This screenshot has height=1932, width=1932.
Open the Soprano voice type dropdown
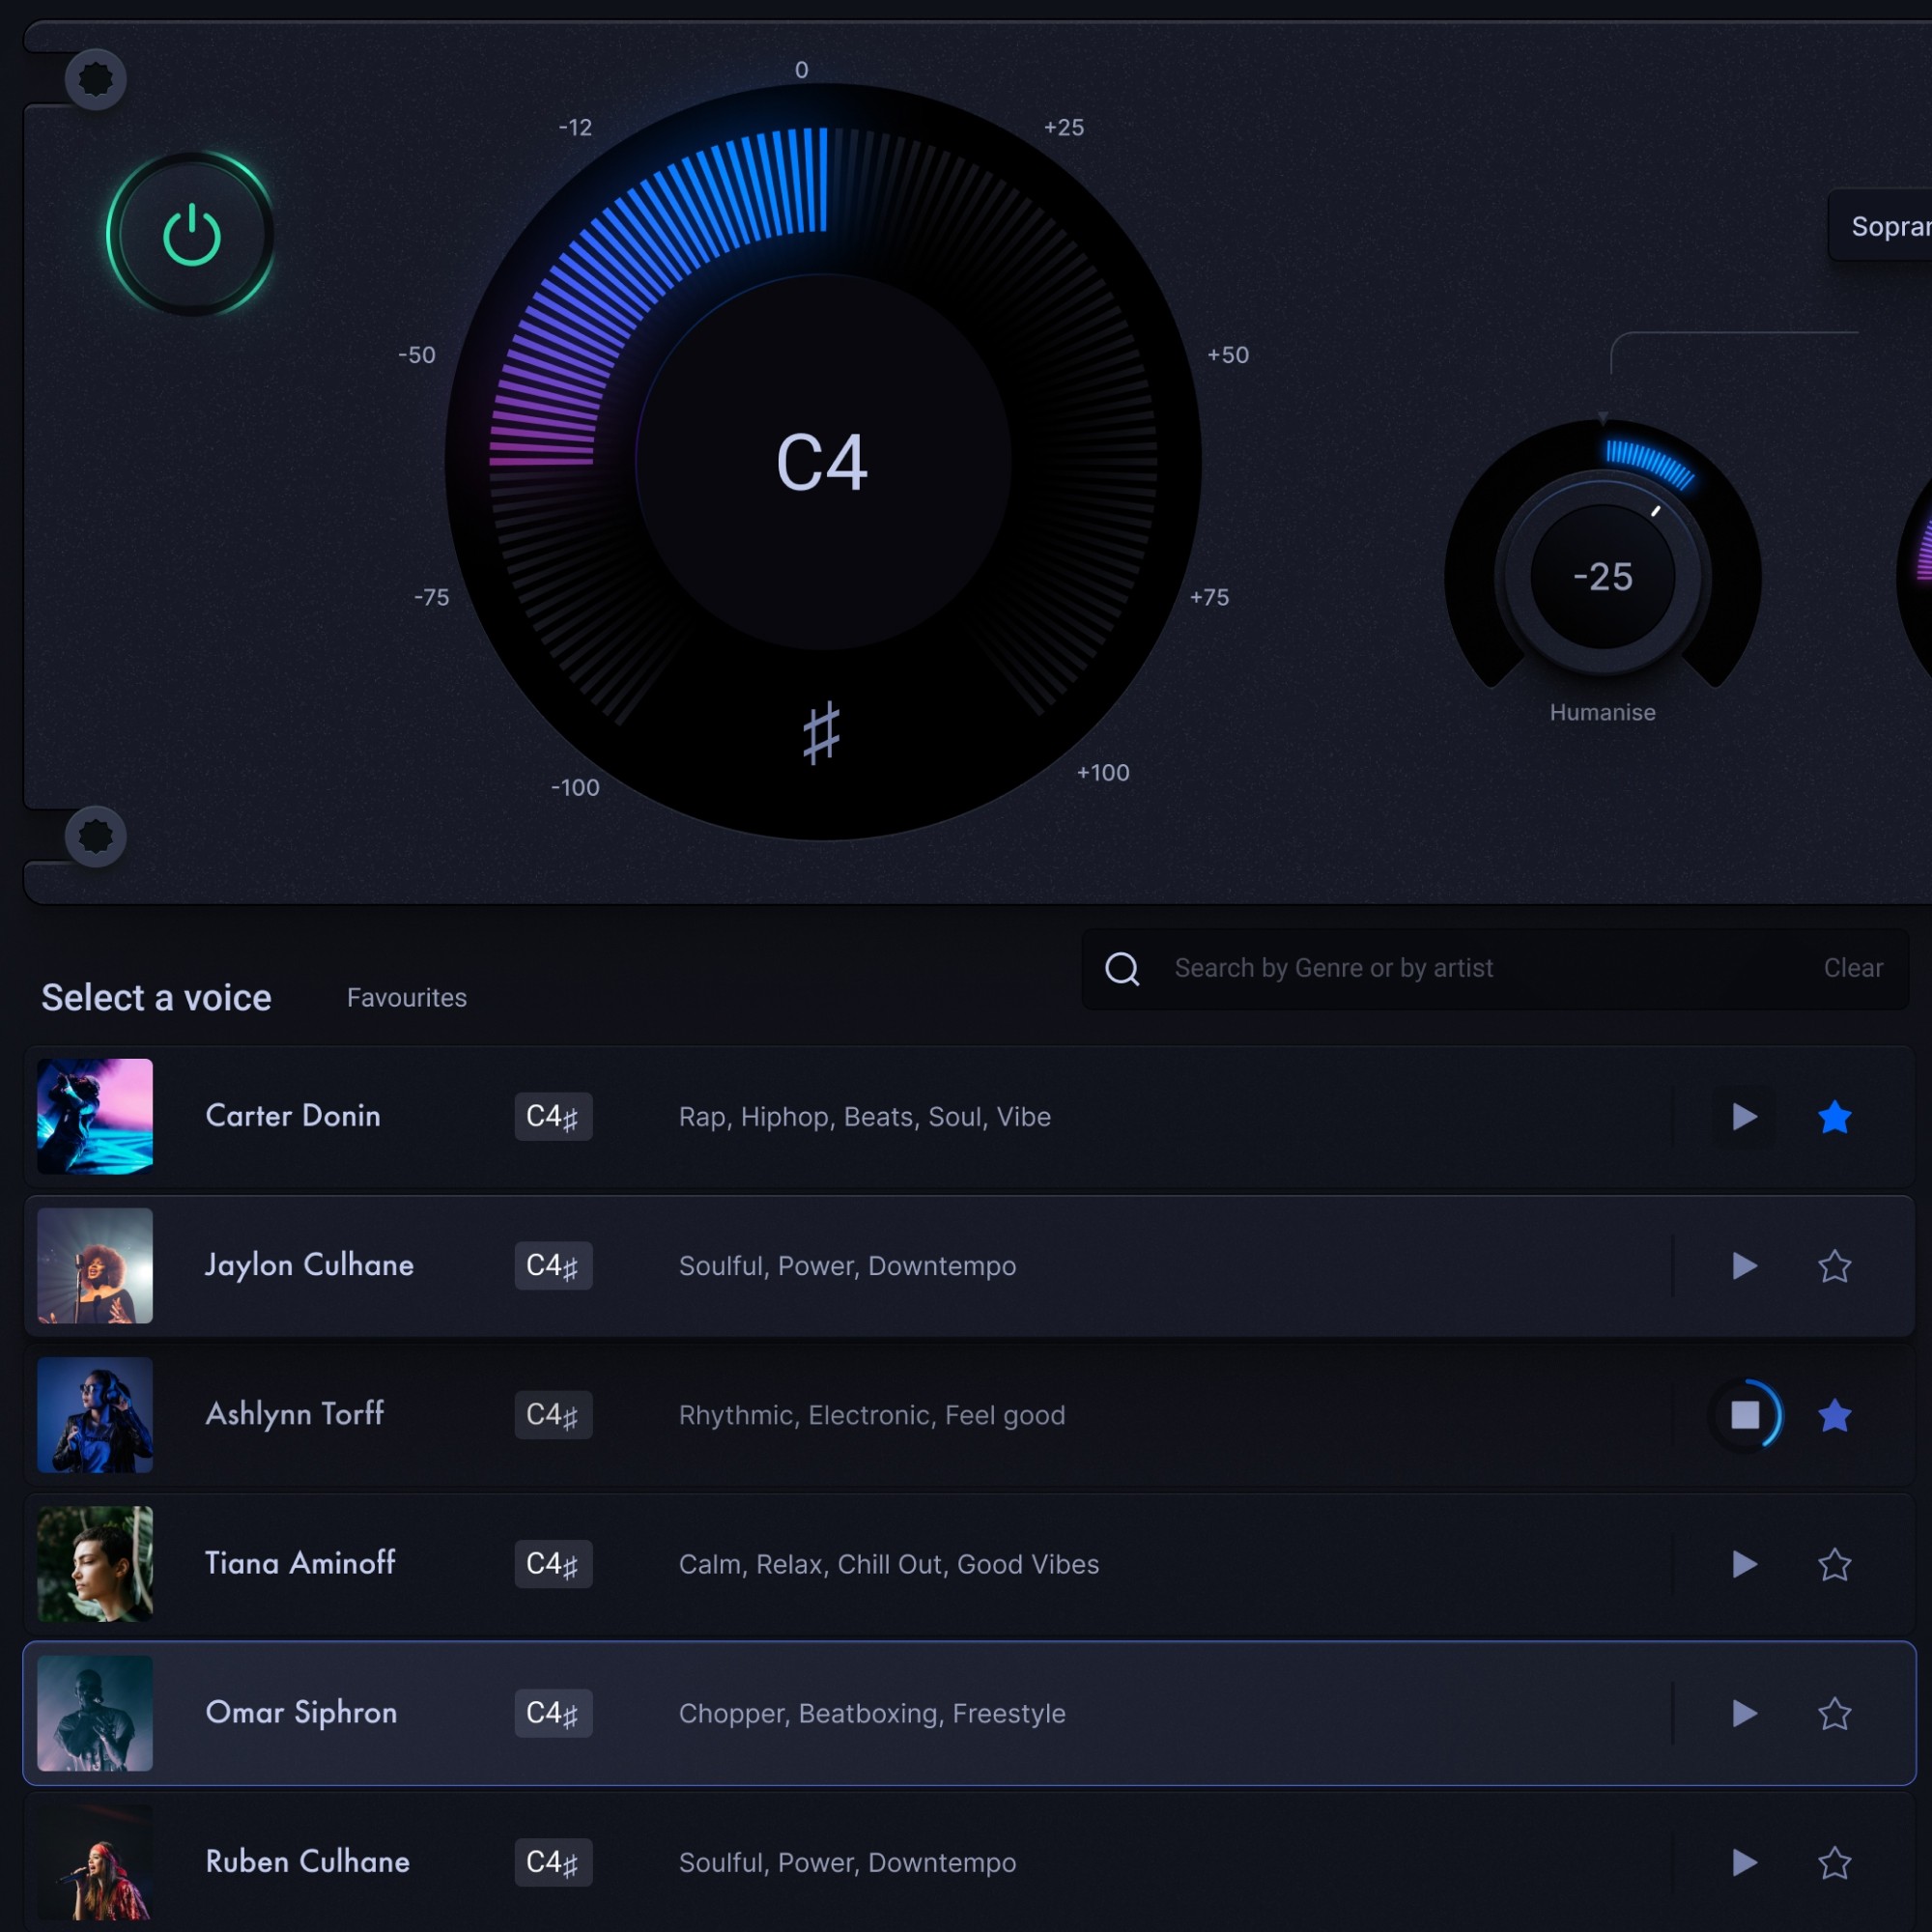[1885, 226]
